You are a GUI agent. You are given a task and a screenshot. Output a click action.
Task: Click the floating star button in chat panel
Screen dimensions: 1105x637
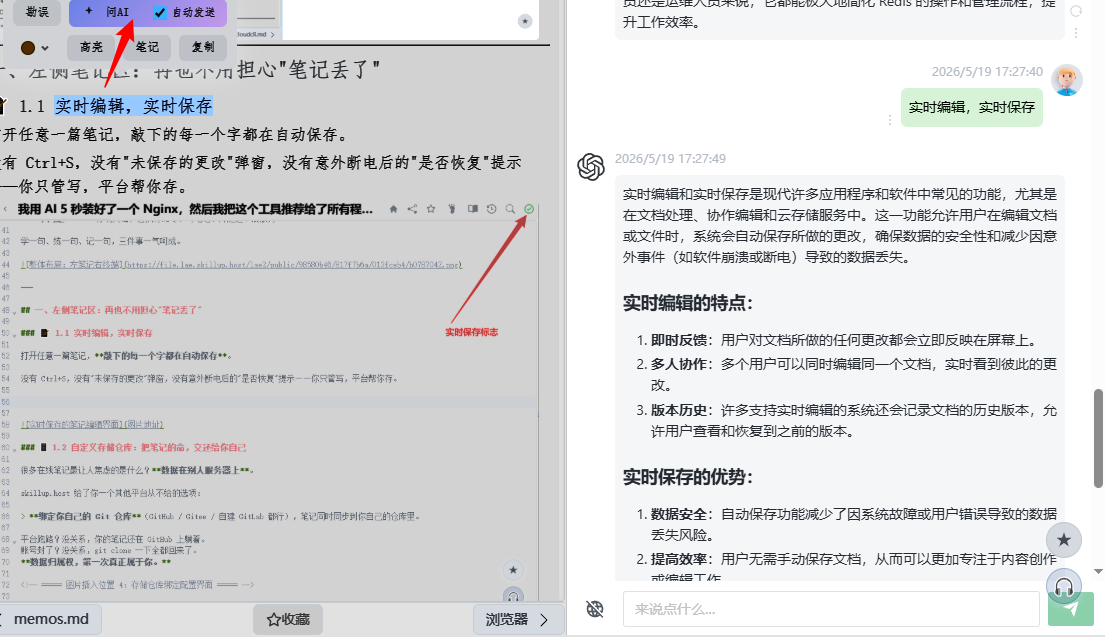click(x=1064, y=540)
